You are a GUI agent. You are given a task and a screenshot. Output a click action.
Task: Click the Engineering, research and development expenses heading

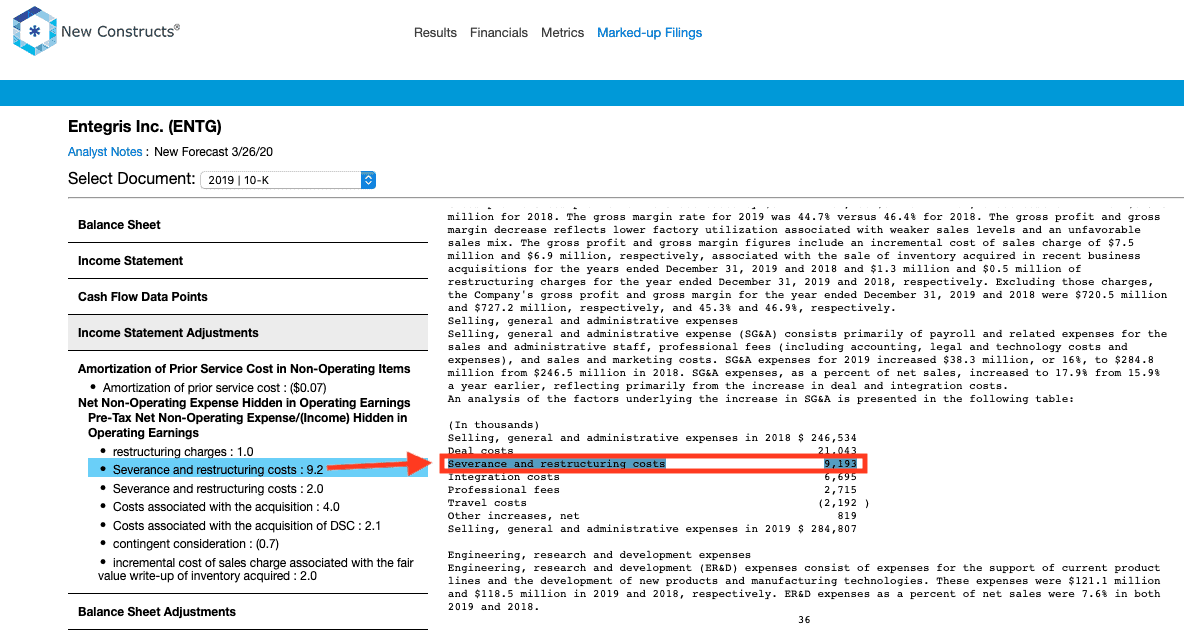coord(599,555)
